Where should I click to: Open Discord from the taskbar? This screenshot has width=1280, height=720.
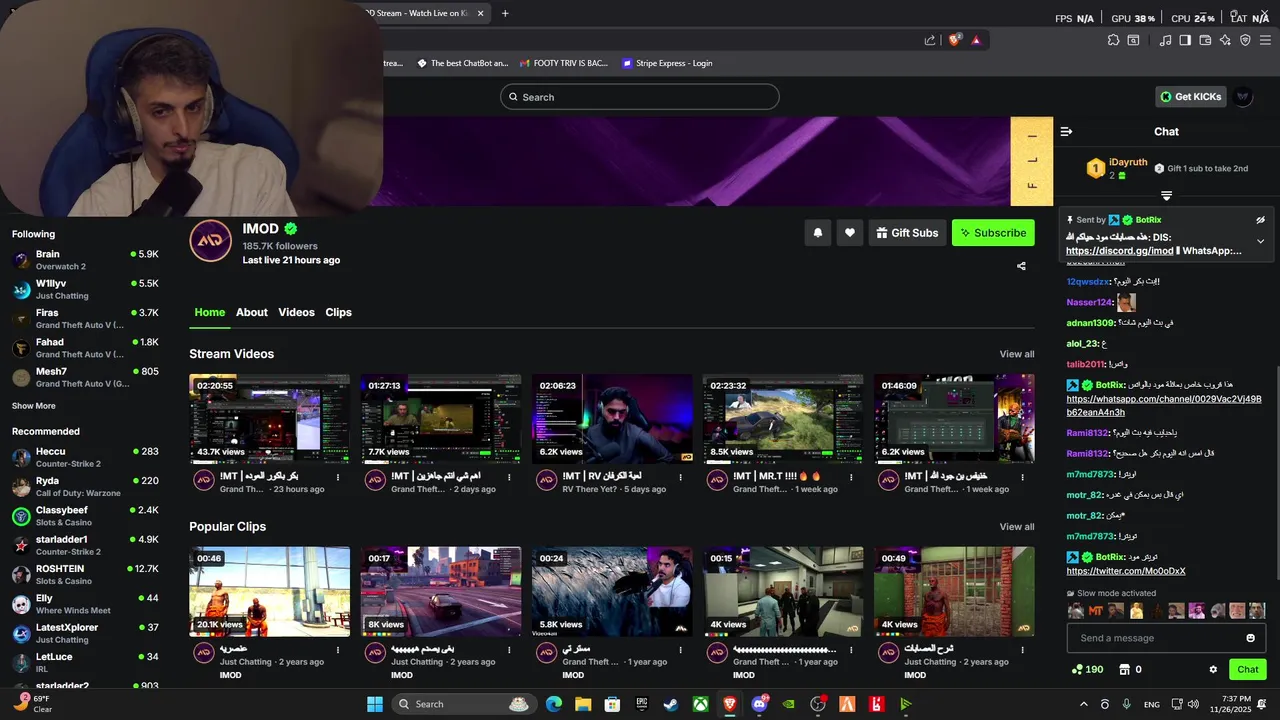(x=759, y=704)
